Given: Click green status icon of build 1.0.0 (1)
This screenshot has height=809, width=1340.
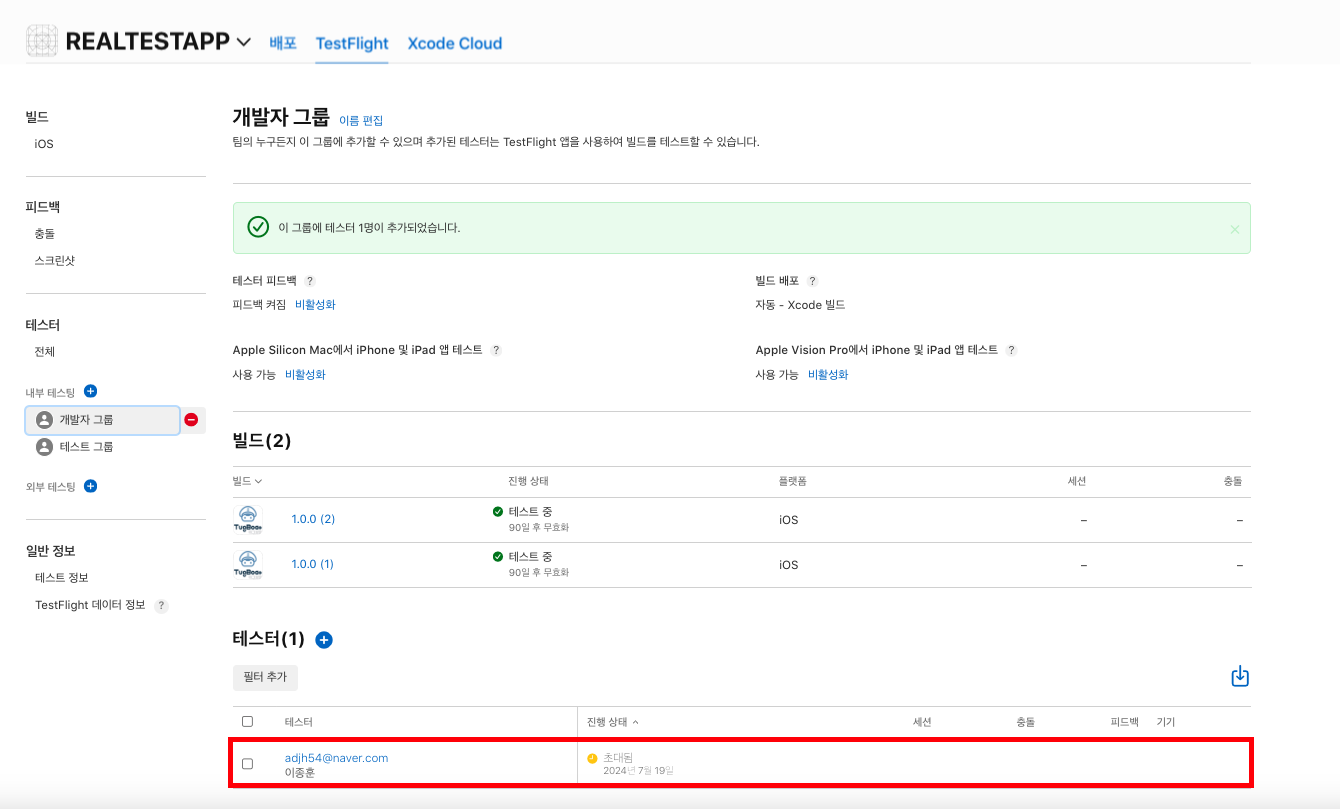Looking at the screenshot, I should coord(498,556).
